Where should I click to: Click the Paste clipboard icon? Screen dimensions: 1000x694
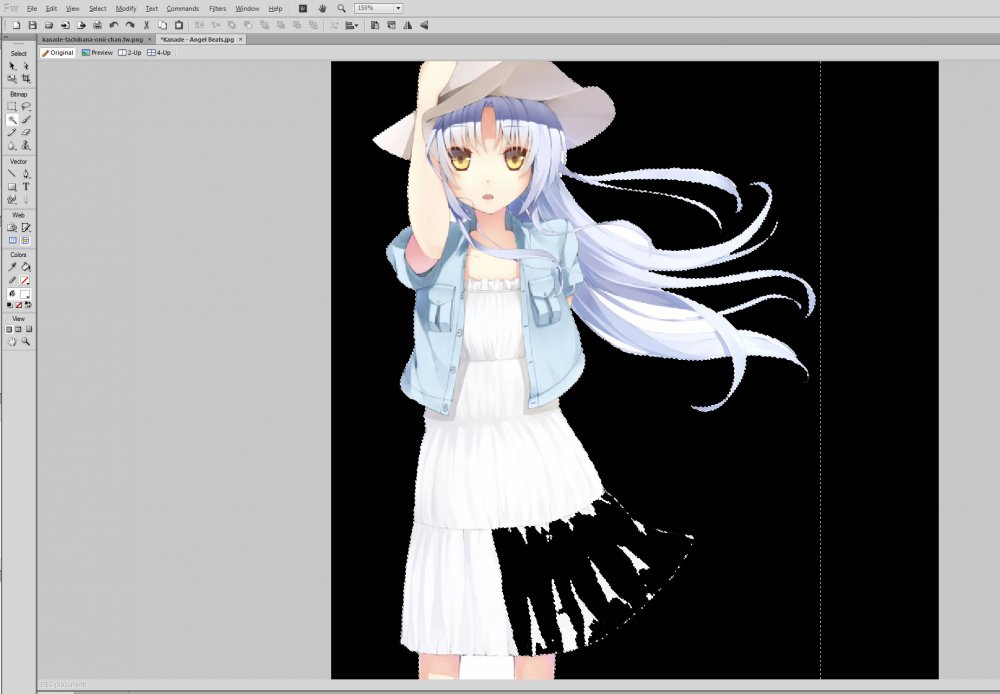(179, 26)
